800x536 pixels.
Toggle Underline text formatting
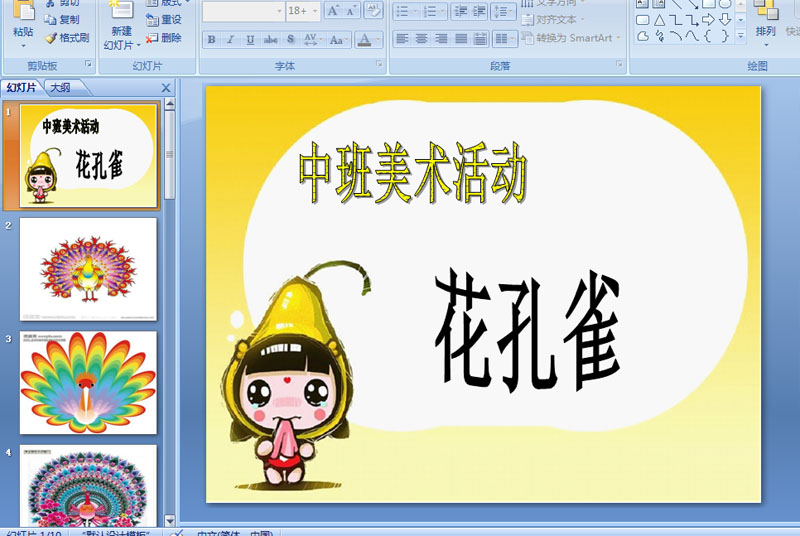point(250,39)
